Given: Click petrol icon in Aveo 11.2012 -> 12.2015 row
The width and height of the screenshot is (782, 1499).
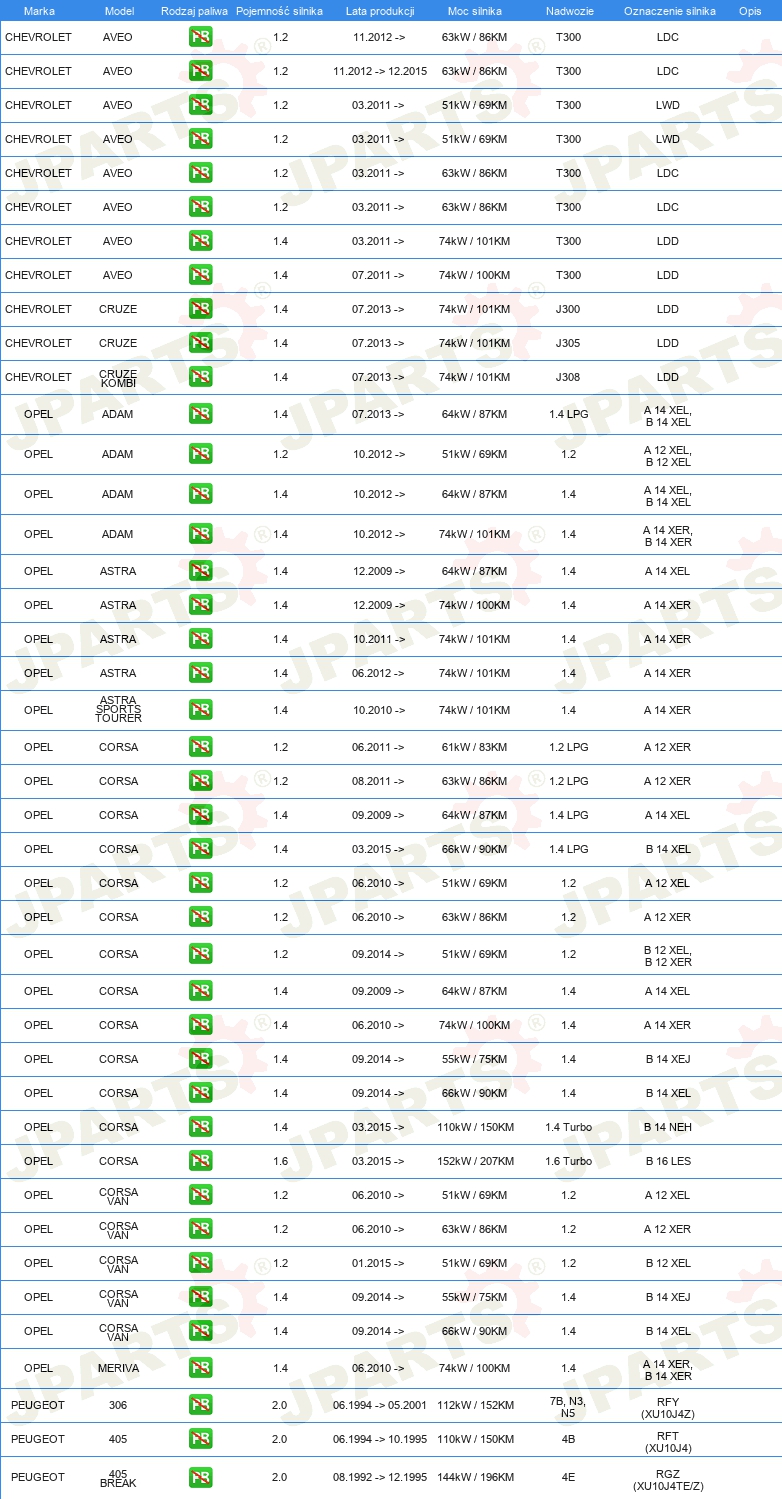Looking at the screenshot, I should tap(200, 71).
